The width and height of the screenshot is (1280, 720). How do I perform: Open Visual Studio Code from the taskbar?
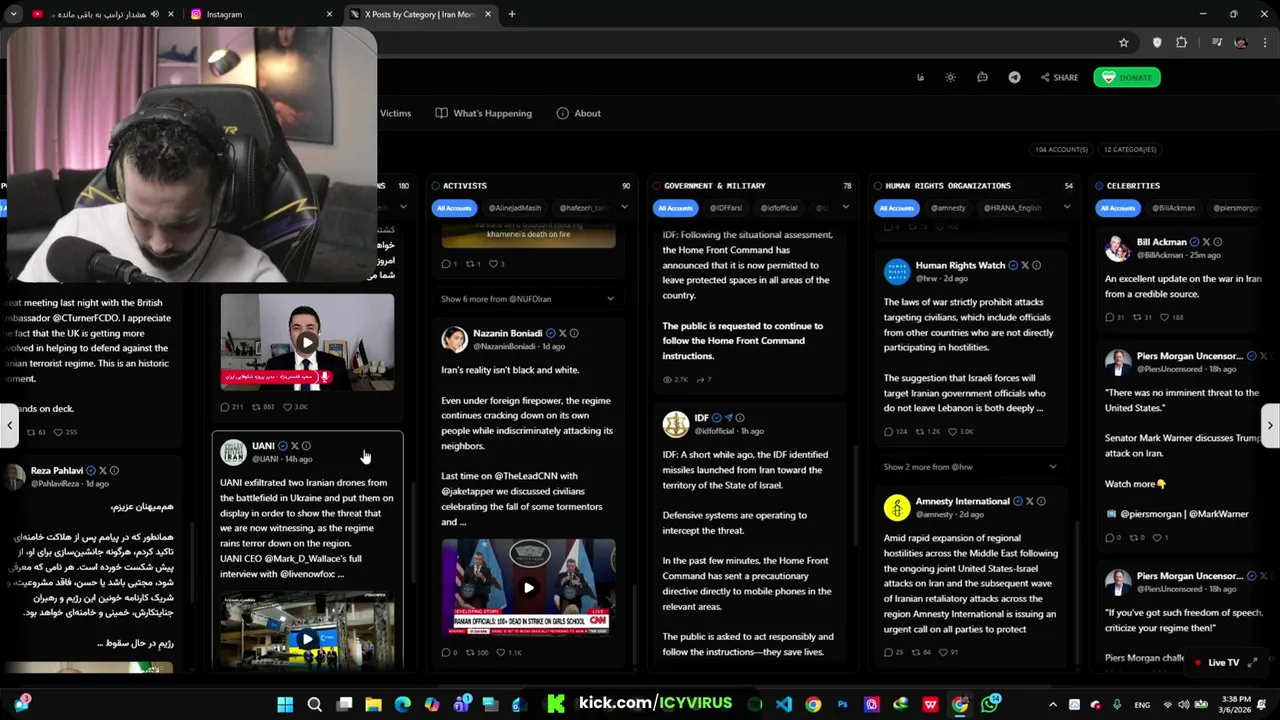point(783,704)
